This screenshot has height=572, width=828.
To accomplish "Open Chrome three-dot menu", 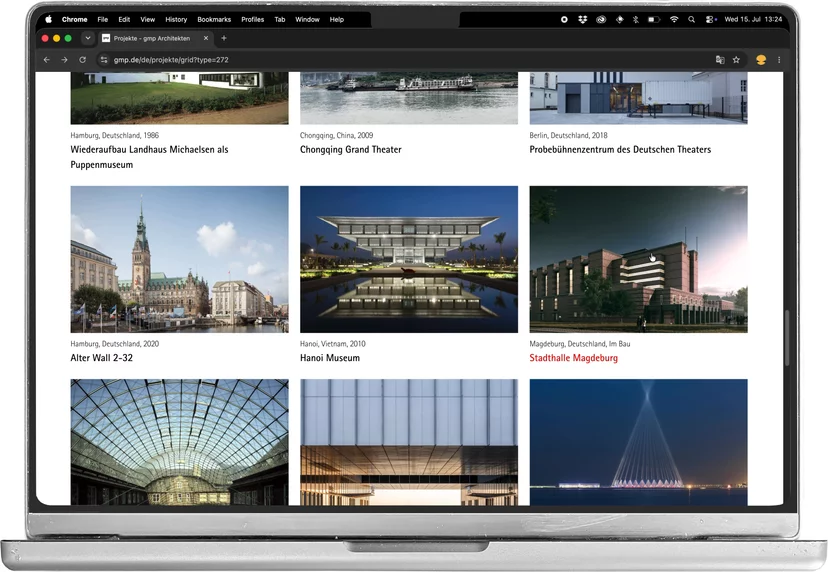I will 779,60.
